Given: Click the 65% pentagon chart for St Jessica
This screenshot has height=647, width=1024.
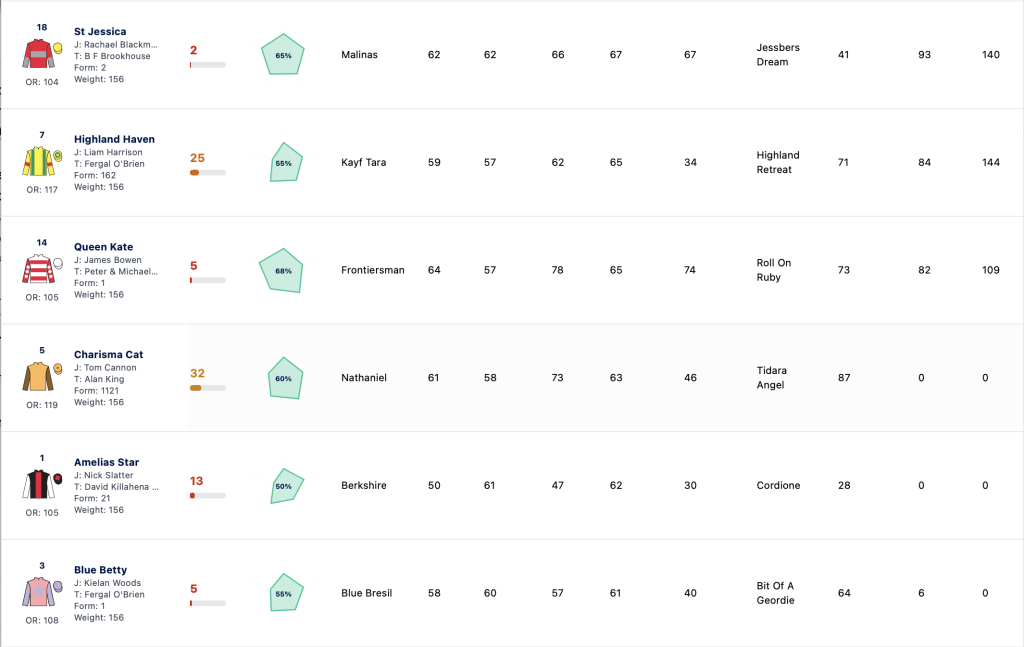Looking at the screenshot, I should tap(283, 54).
